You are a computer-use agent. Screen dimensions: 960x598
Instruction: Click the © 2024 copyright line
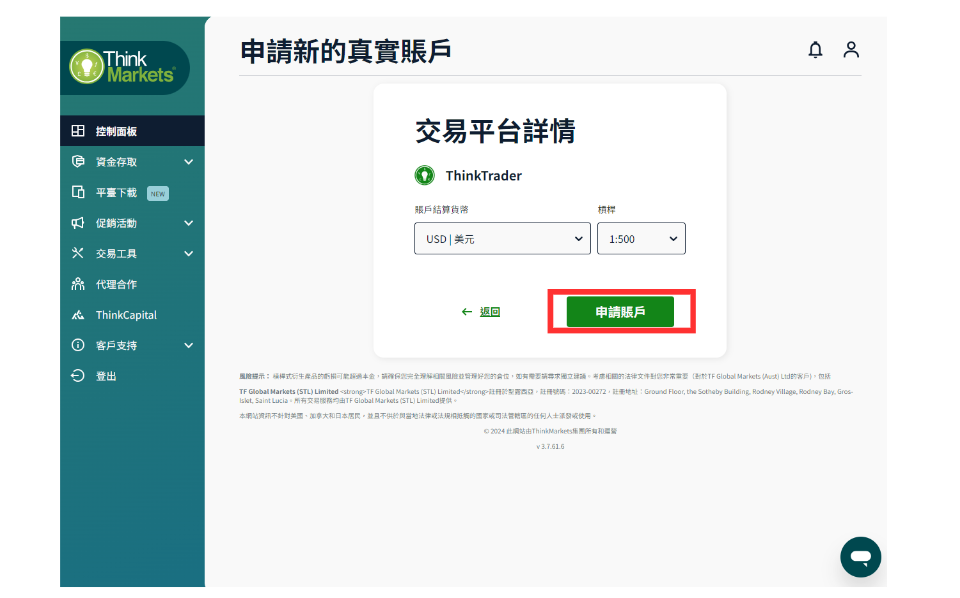[x=550, y=431]
